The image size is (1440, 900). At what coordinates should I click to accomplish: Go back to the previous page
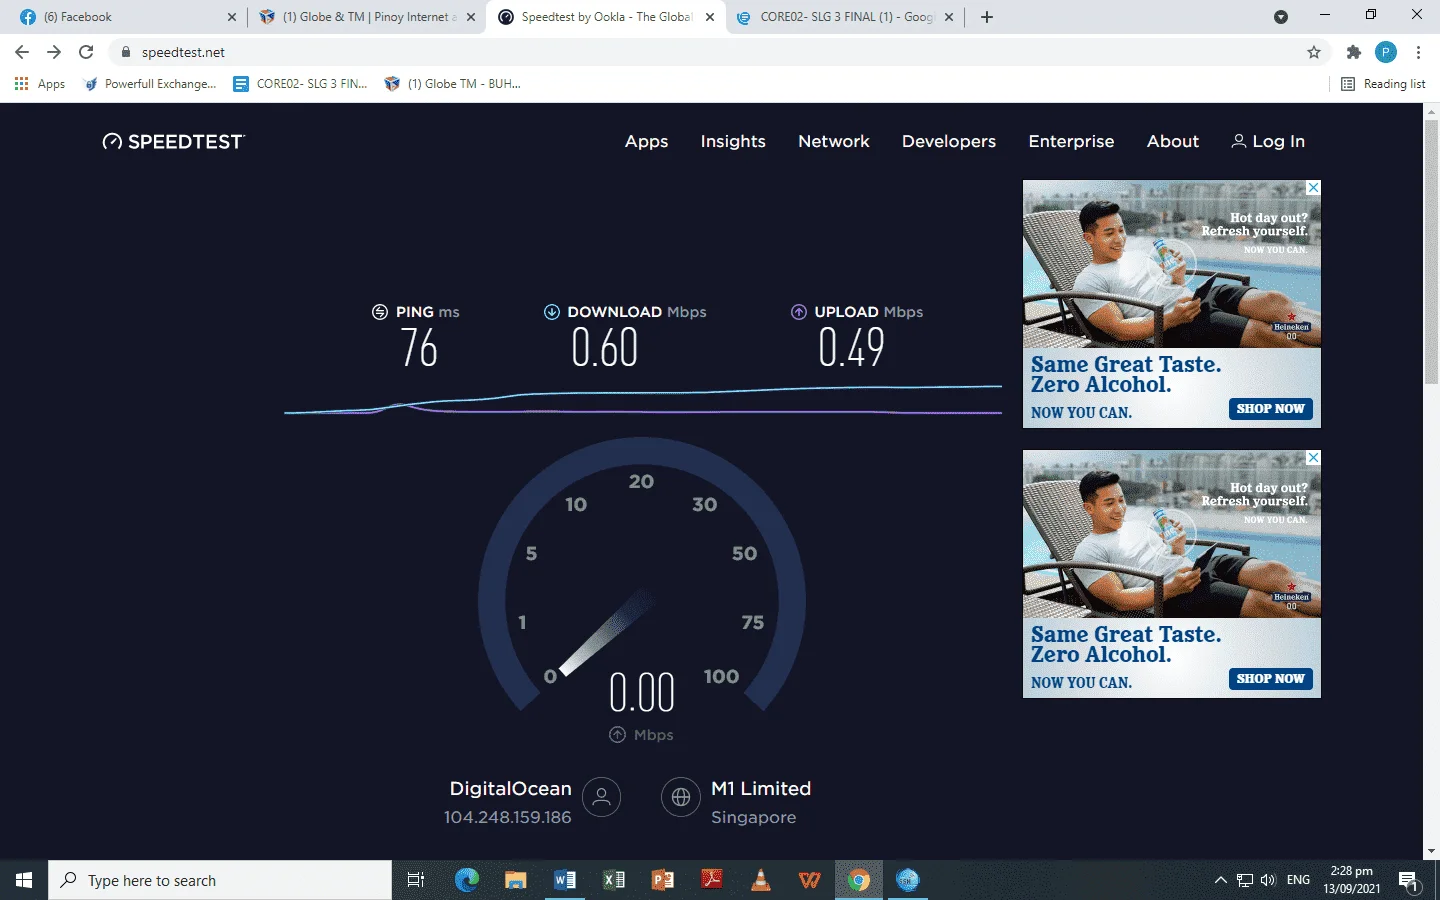point(22,52)
